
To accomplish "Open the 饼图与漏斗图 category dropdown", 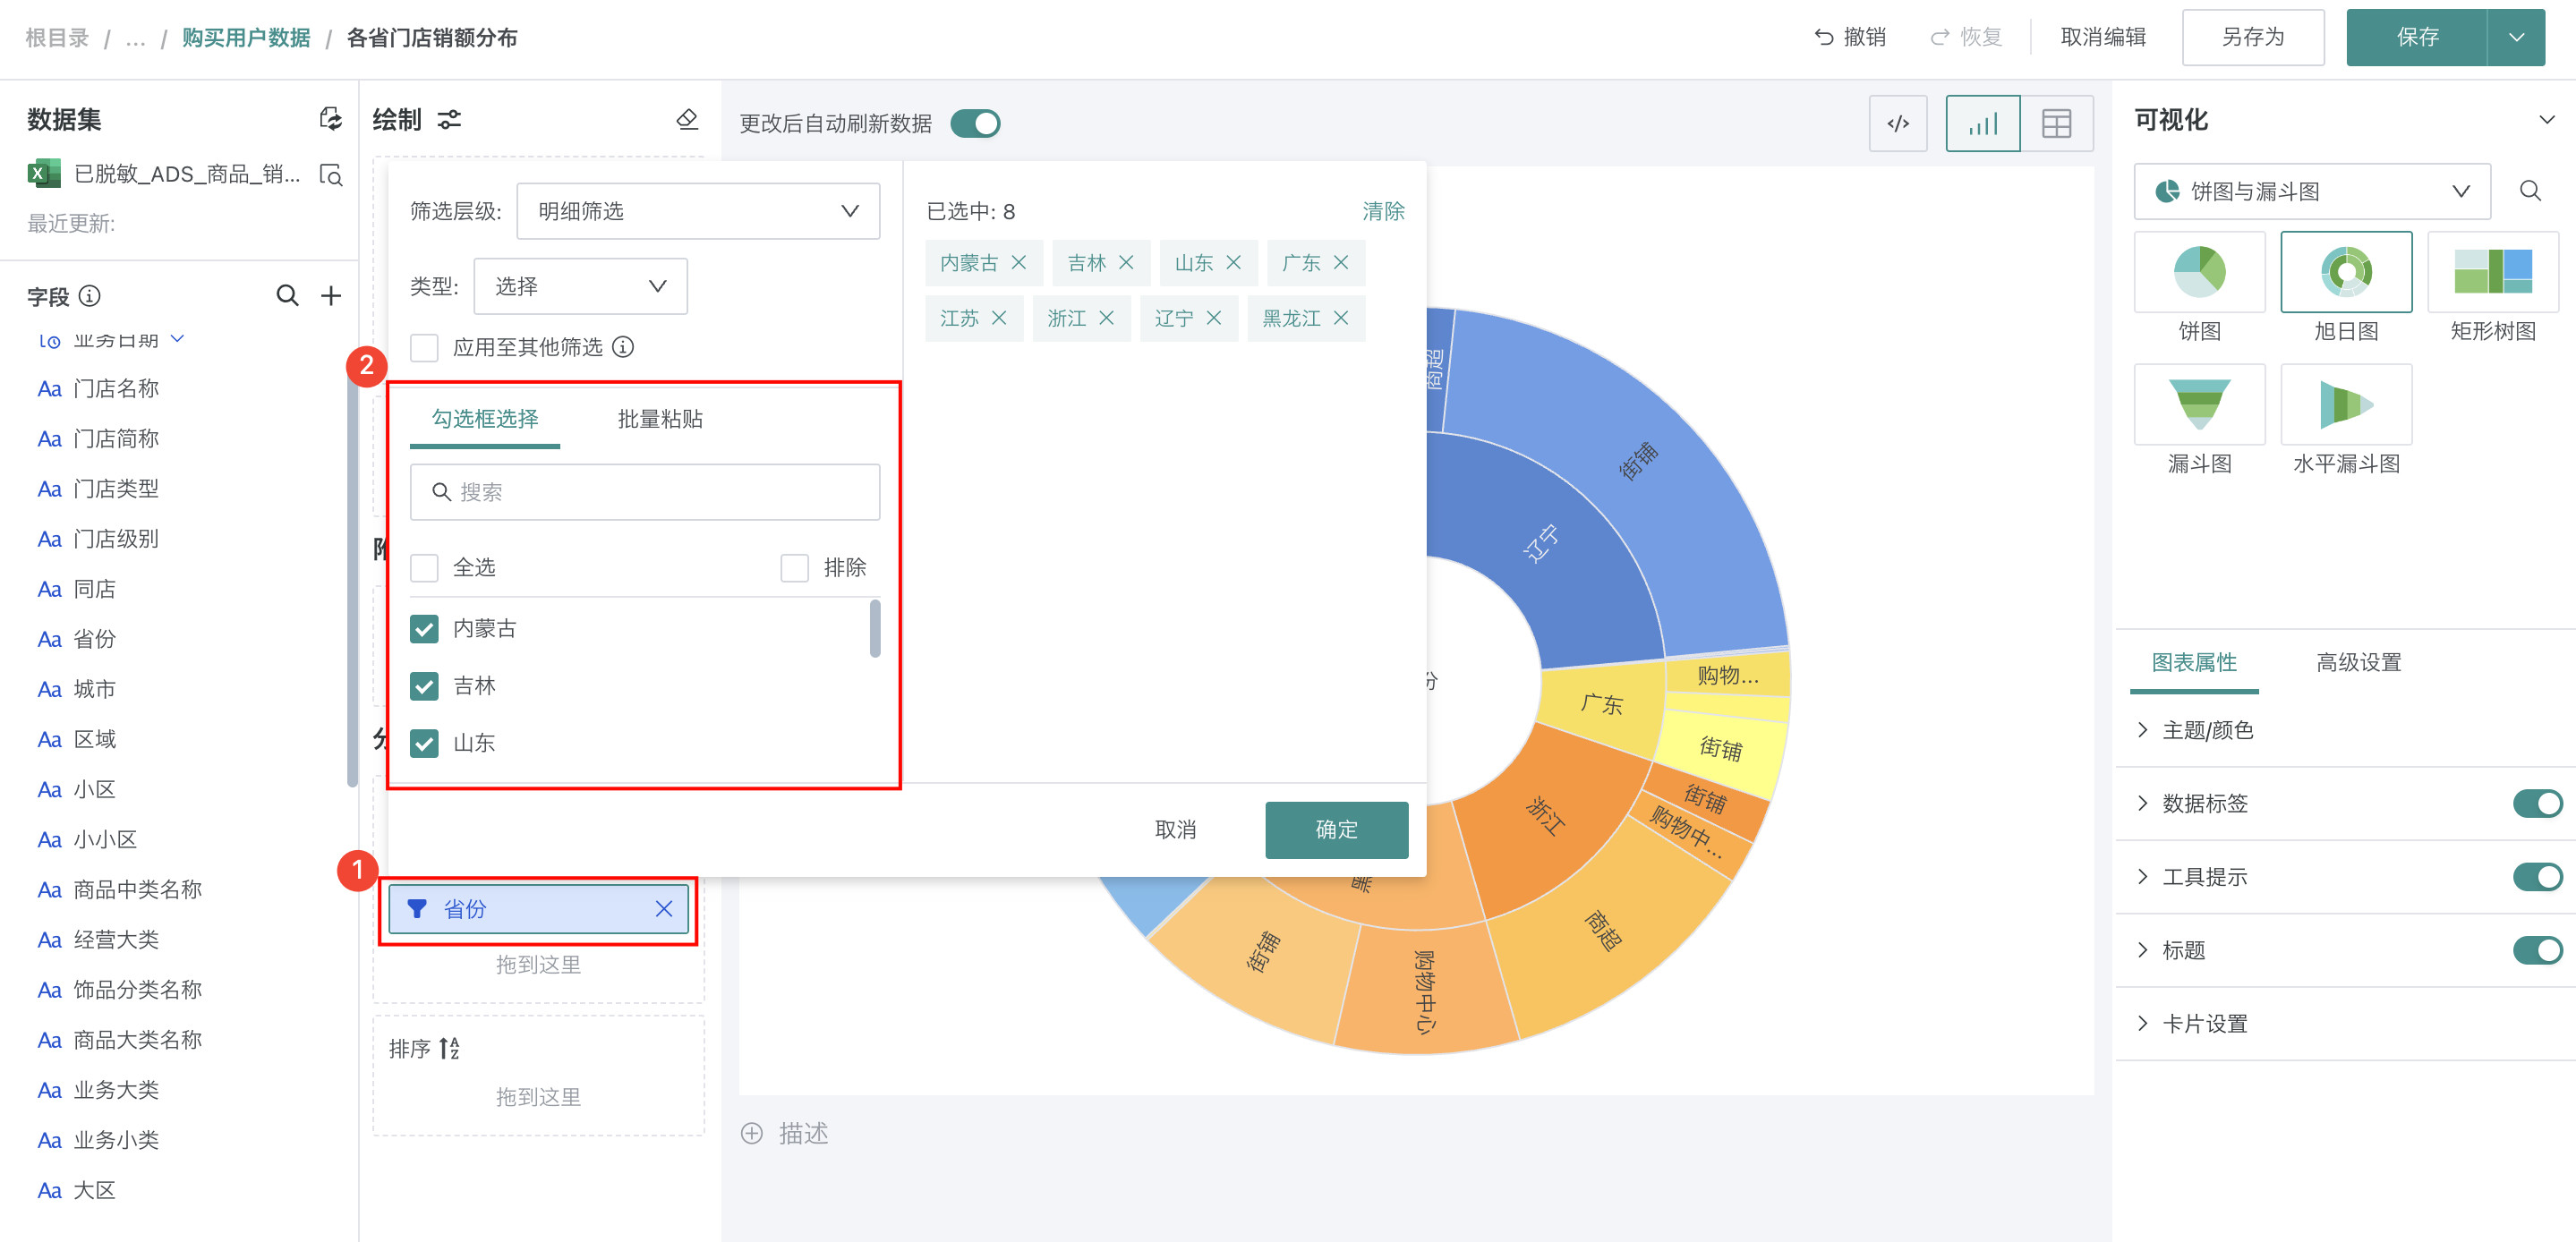I will [2311, 191].
